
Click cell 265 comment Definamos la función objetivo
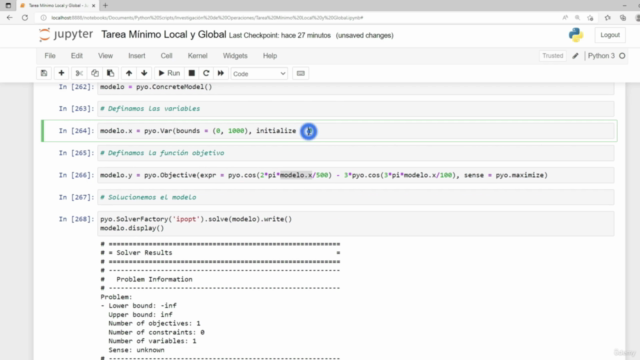pyautogui.click(x=356, y=153)
